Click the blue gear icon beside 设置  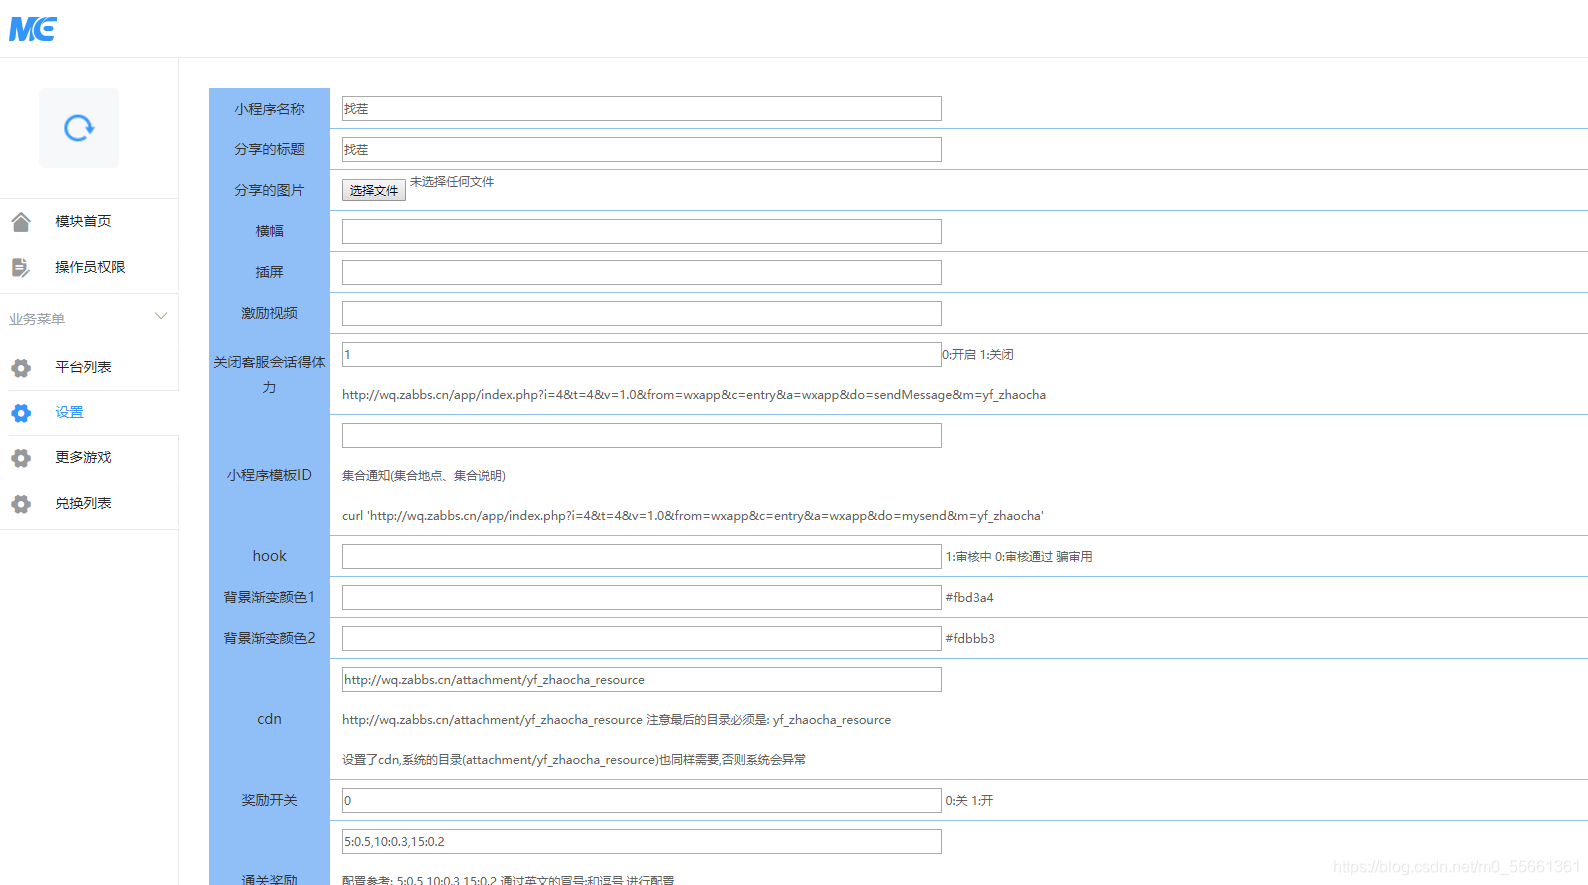click(x=21, y=413)
